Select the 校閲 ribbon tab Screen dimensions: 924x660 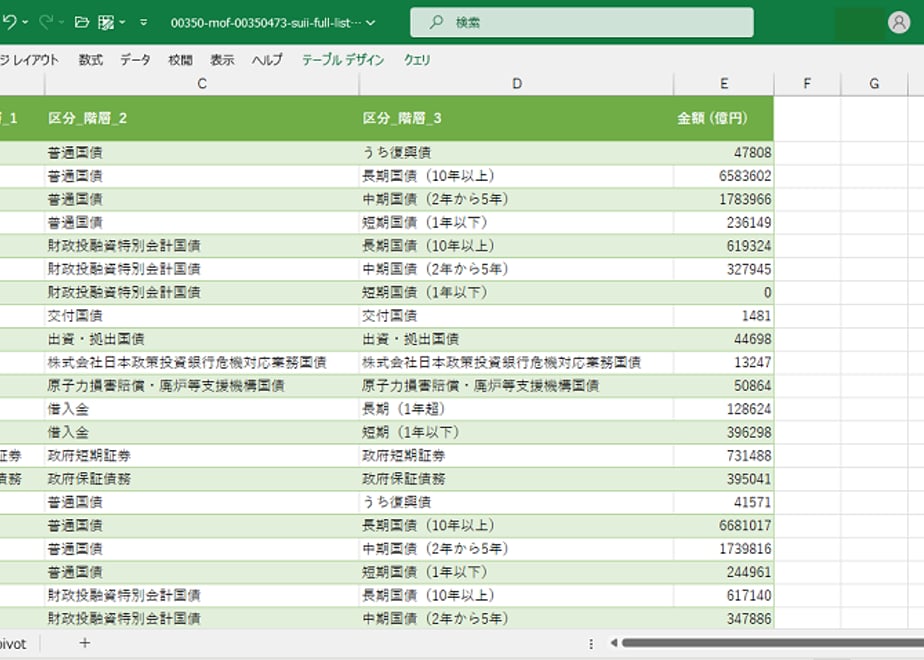(x=180, y=60)
